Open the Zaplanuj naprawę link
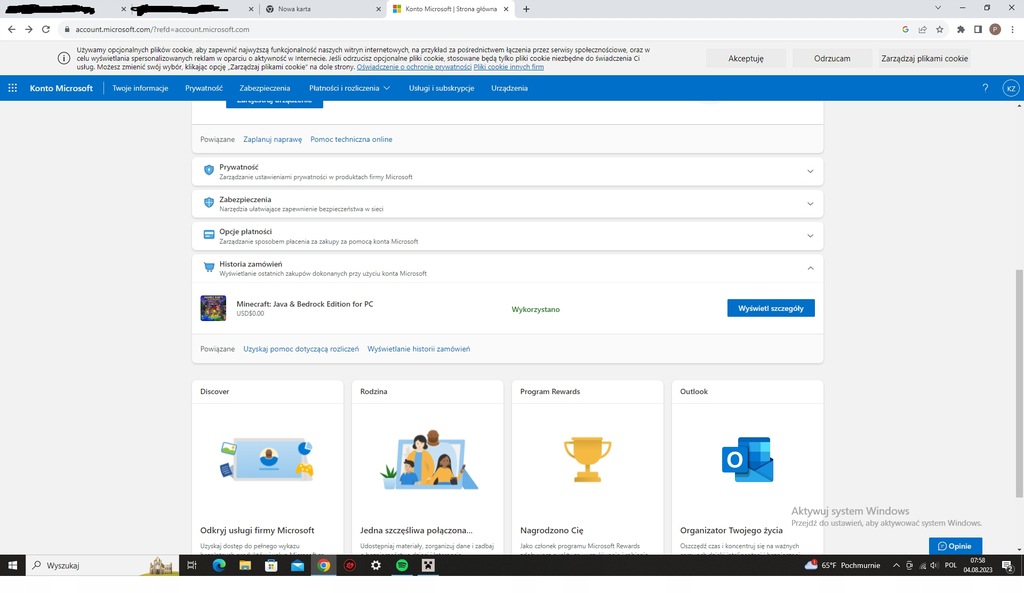The image size is (1024, 593). pyautogui.click(x=272, y=139)
